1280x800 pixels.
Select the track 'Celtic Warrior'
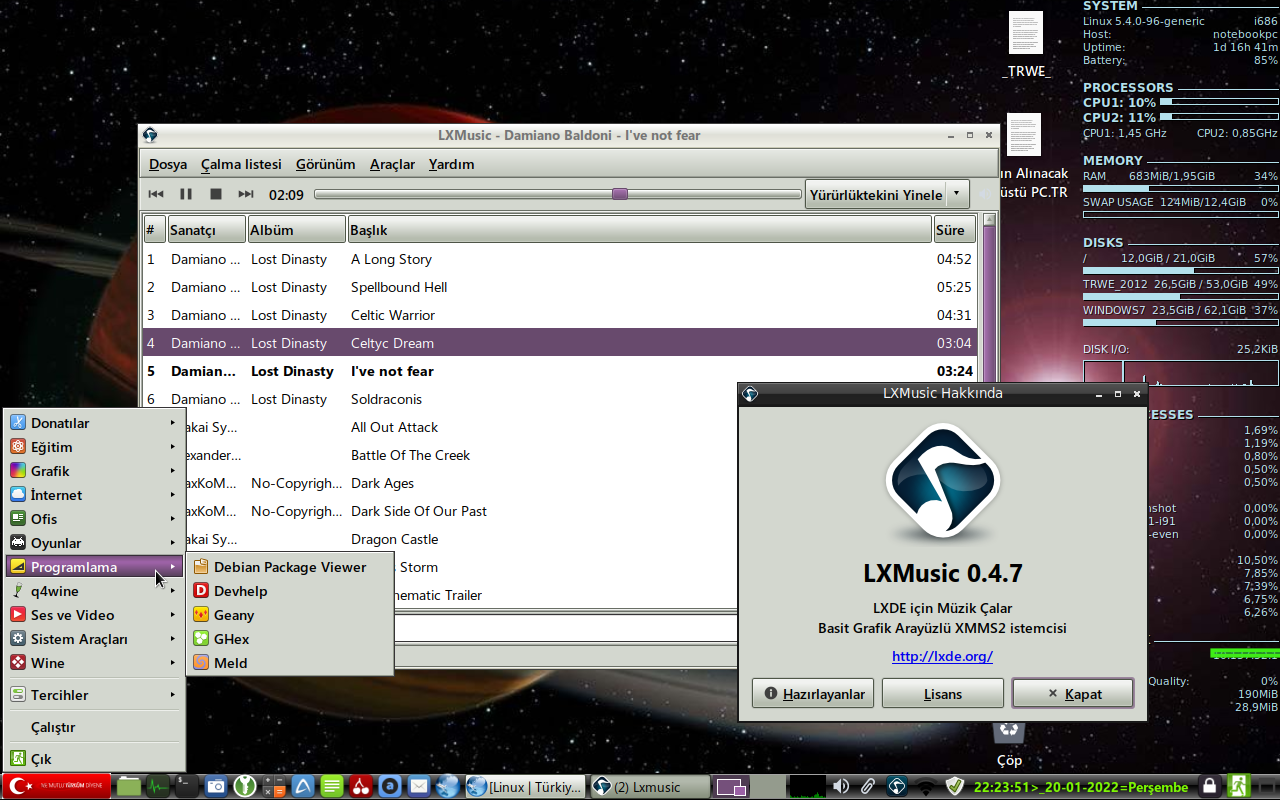(x=560, y=315)
